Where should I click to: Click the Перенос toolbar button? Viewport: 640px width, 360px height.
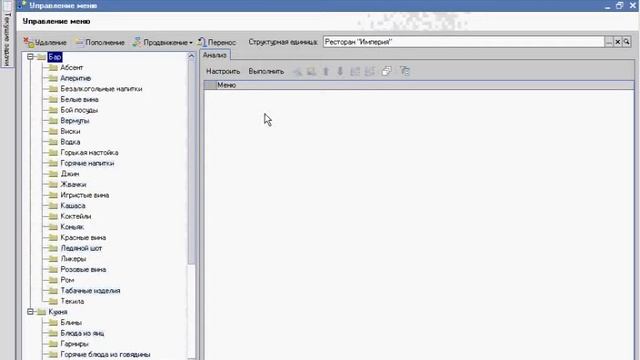tap(217, 42)
